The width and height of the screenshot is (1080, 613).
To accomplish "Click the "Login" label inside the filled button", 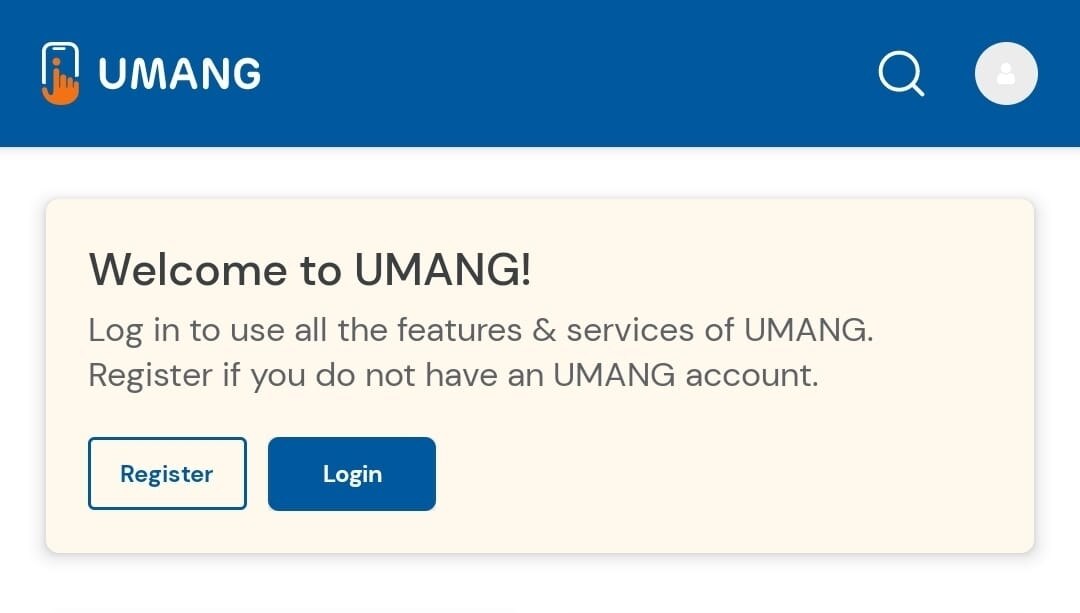I will (352, 473).
